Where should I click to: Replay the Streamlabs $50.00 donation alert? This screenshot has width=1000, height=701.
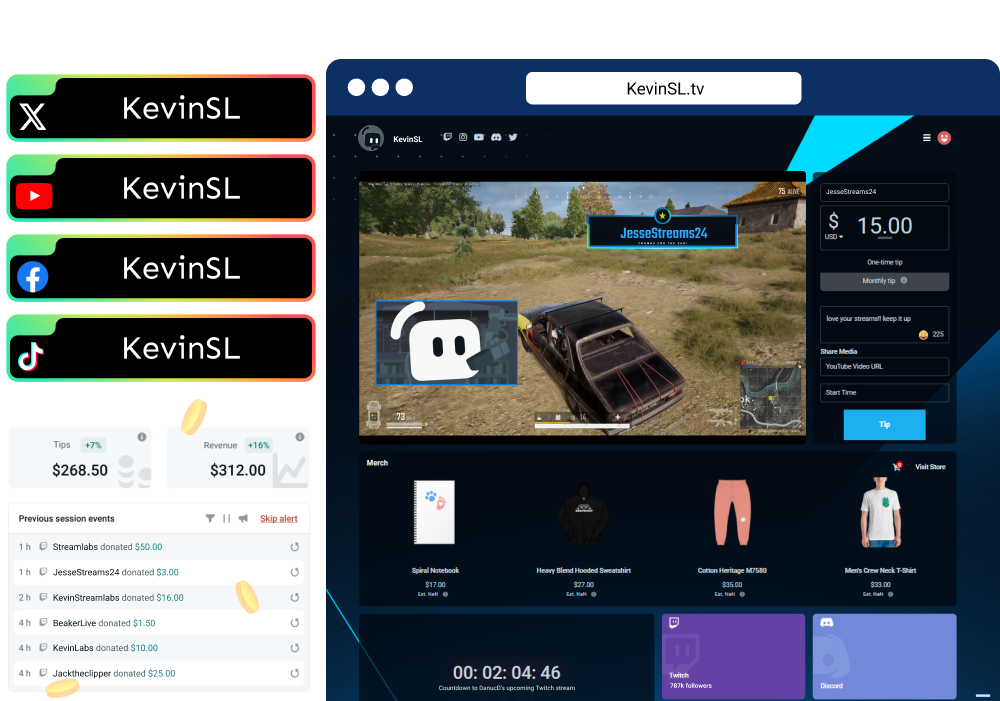294,547
